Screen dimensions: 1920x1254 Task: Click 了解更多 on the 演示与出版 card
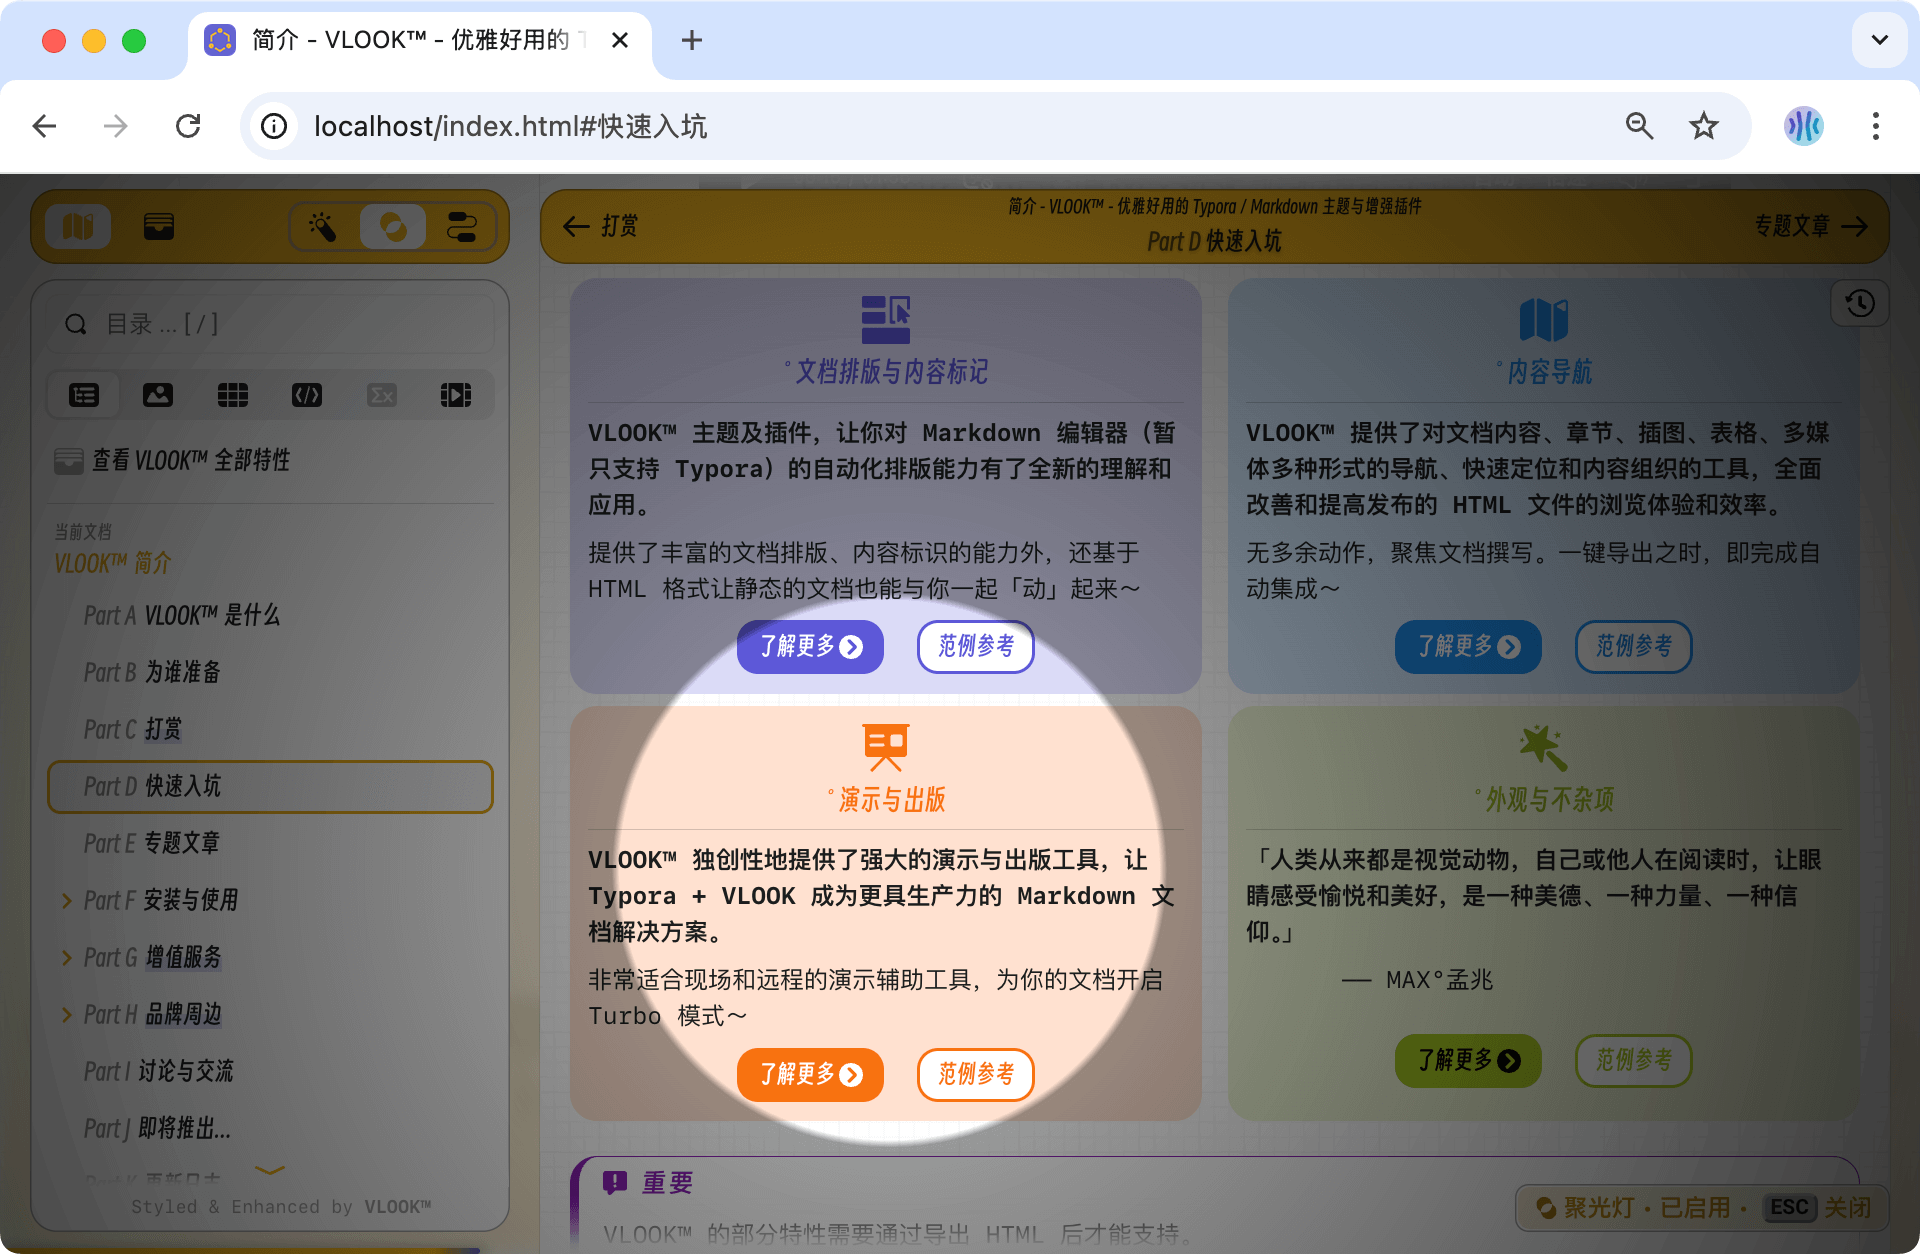click(x=810, y=1075)
